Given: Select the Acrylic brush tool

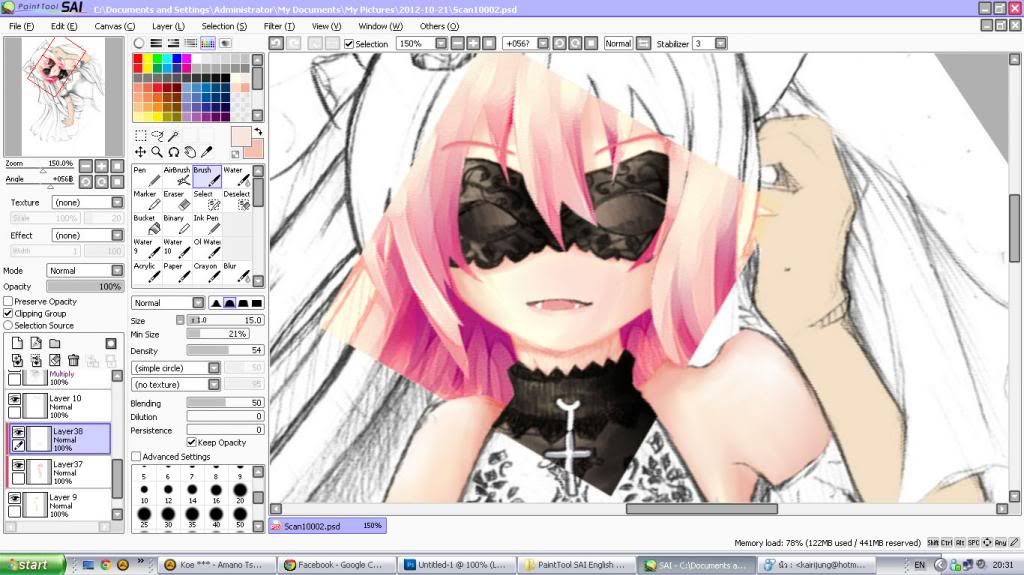Looking at the screenshot, I should pos(147,272).
